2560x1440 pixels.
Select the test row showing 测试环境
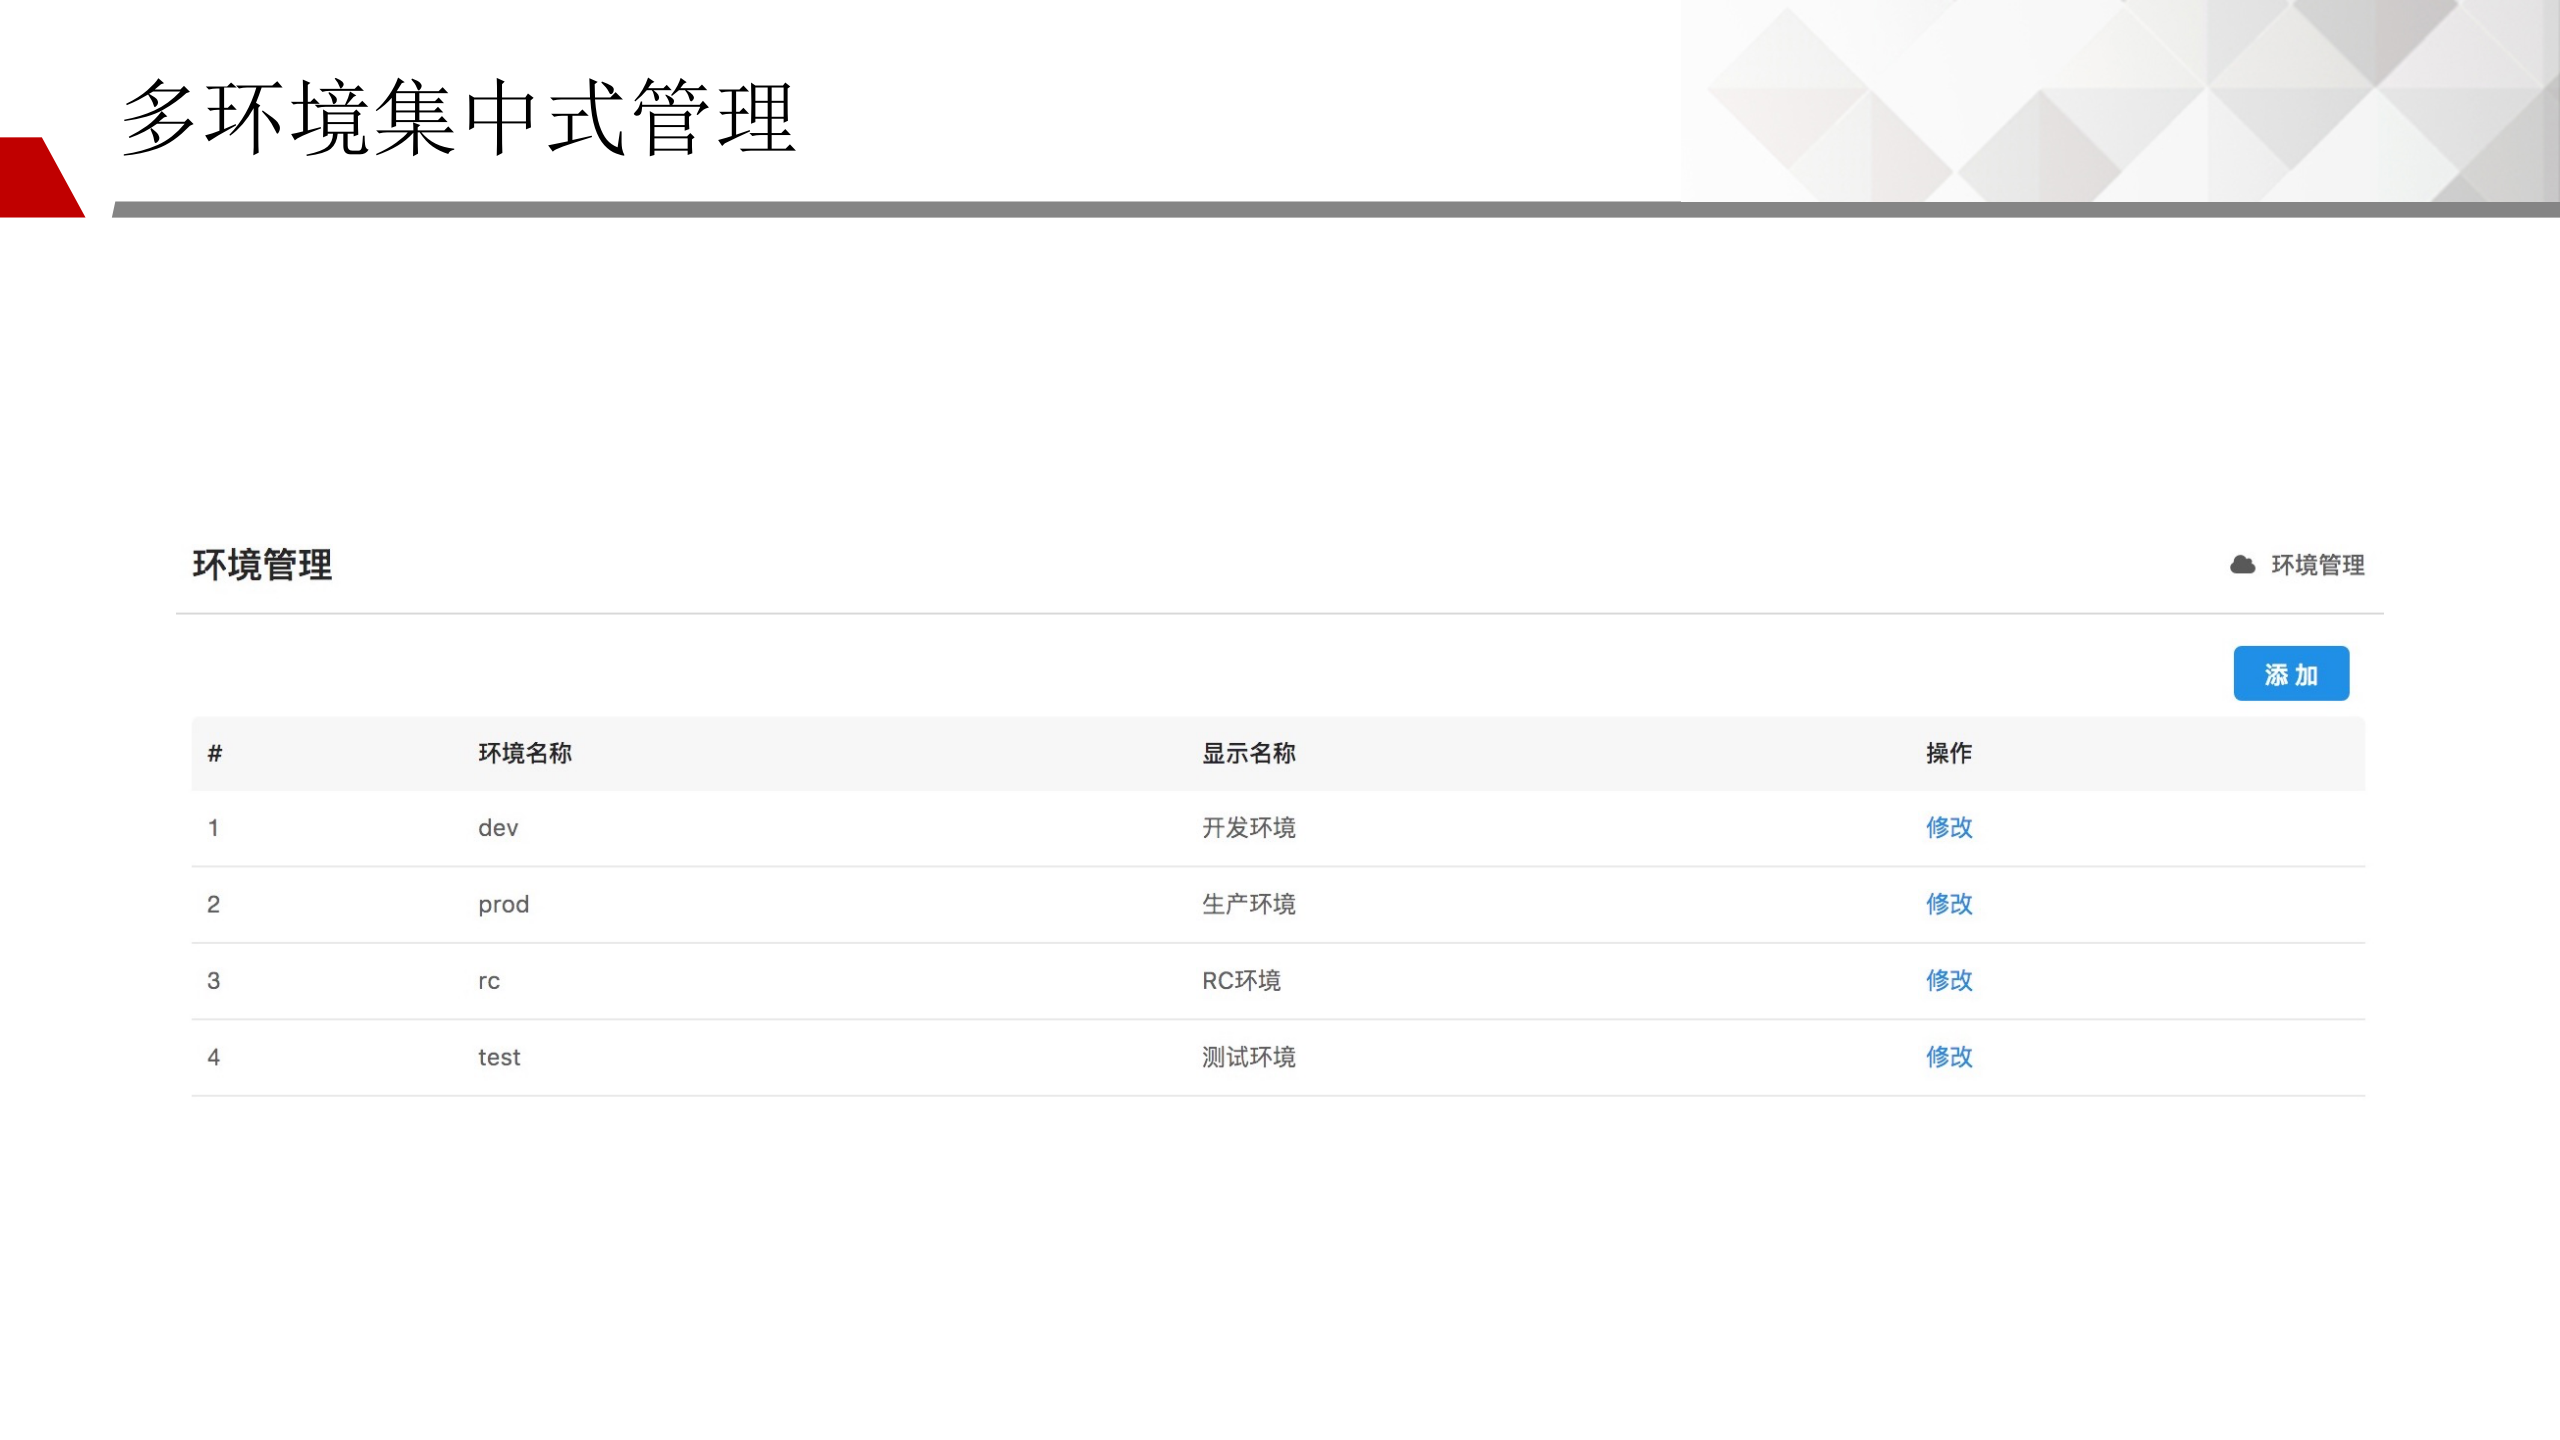499,1057
